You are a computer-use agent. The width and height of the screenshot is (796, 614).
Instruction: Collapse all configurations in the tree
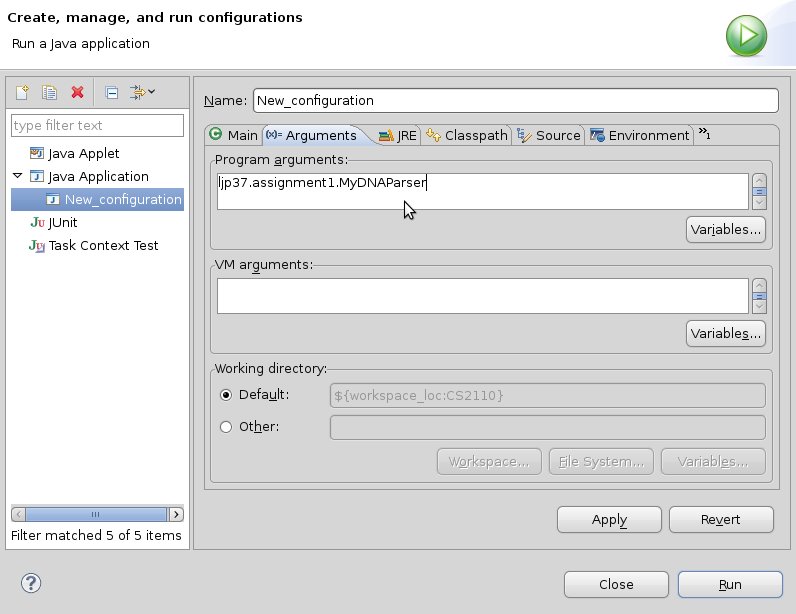click(x=112, y=93)
